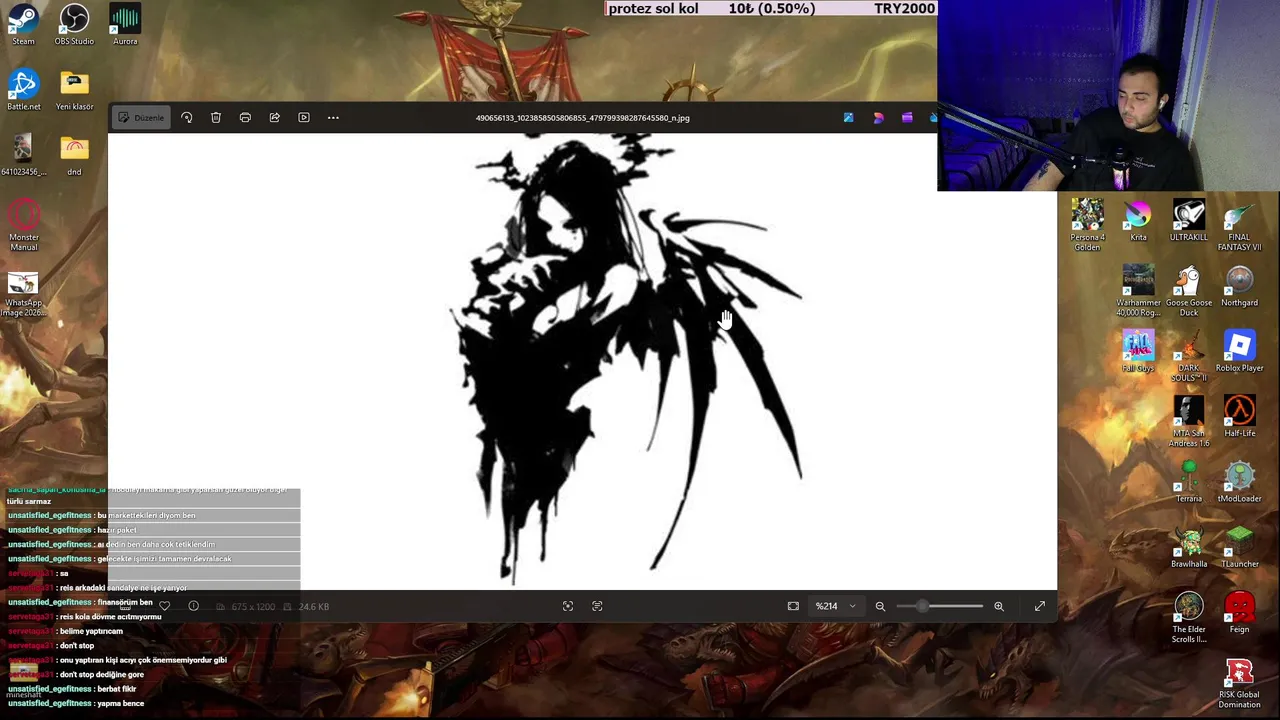This screenshot has width=1280, height=720.
Task: Show file info with the info icon
Action: [x=194, y=606]
